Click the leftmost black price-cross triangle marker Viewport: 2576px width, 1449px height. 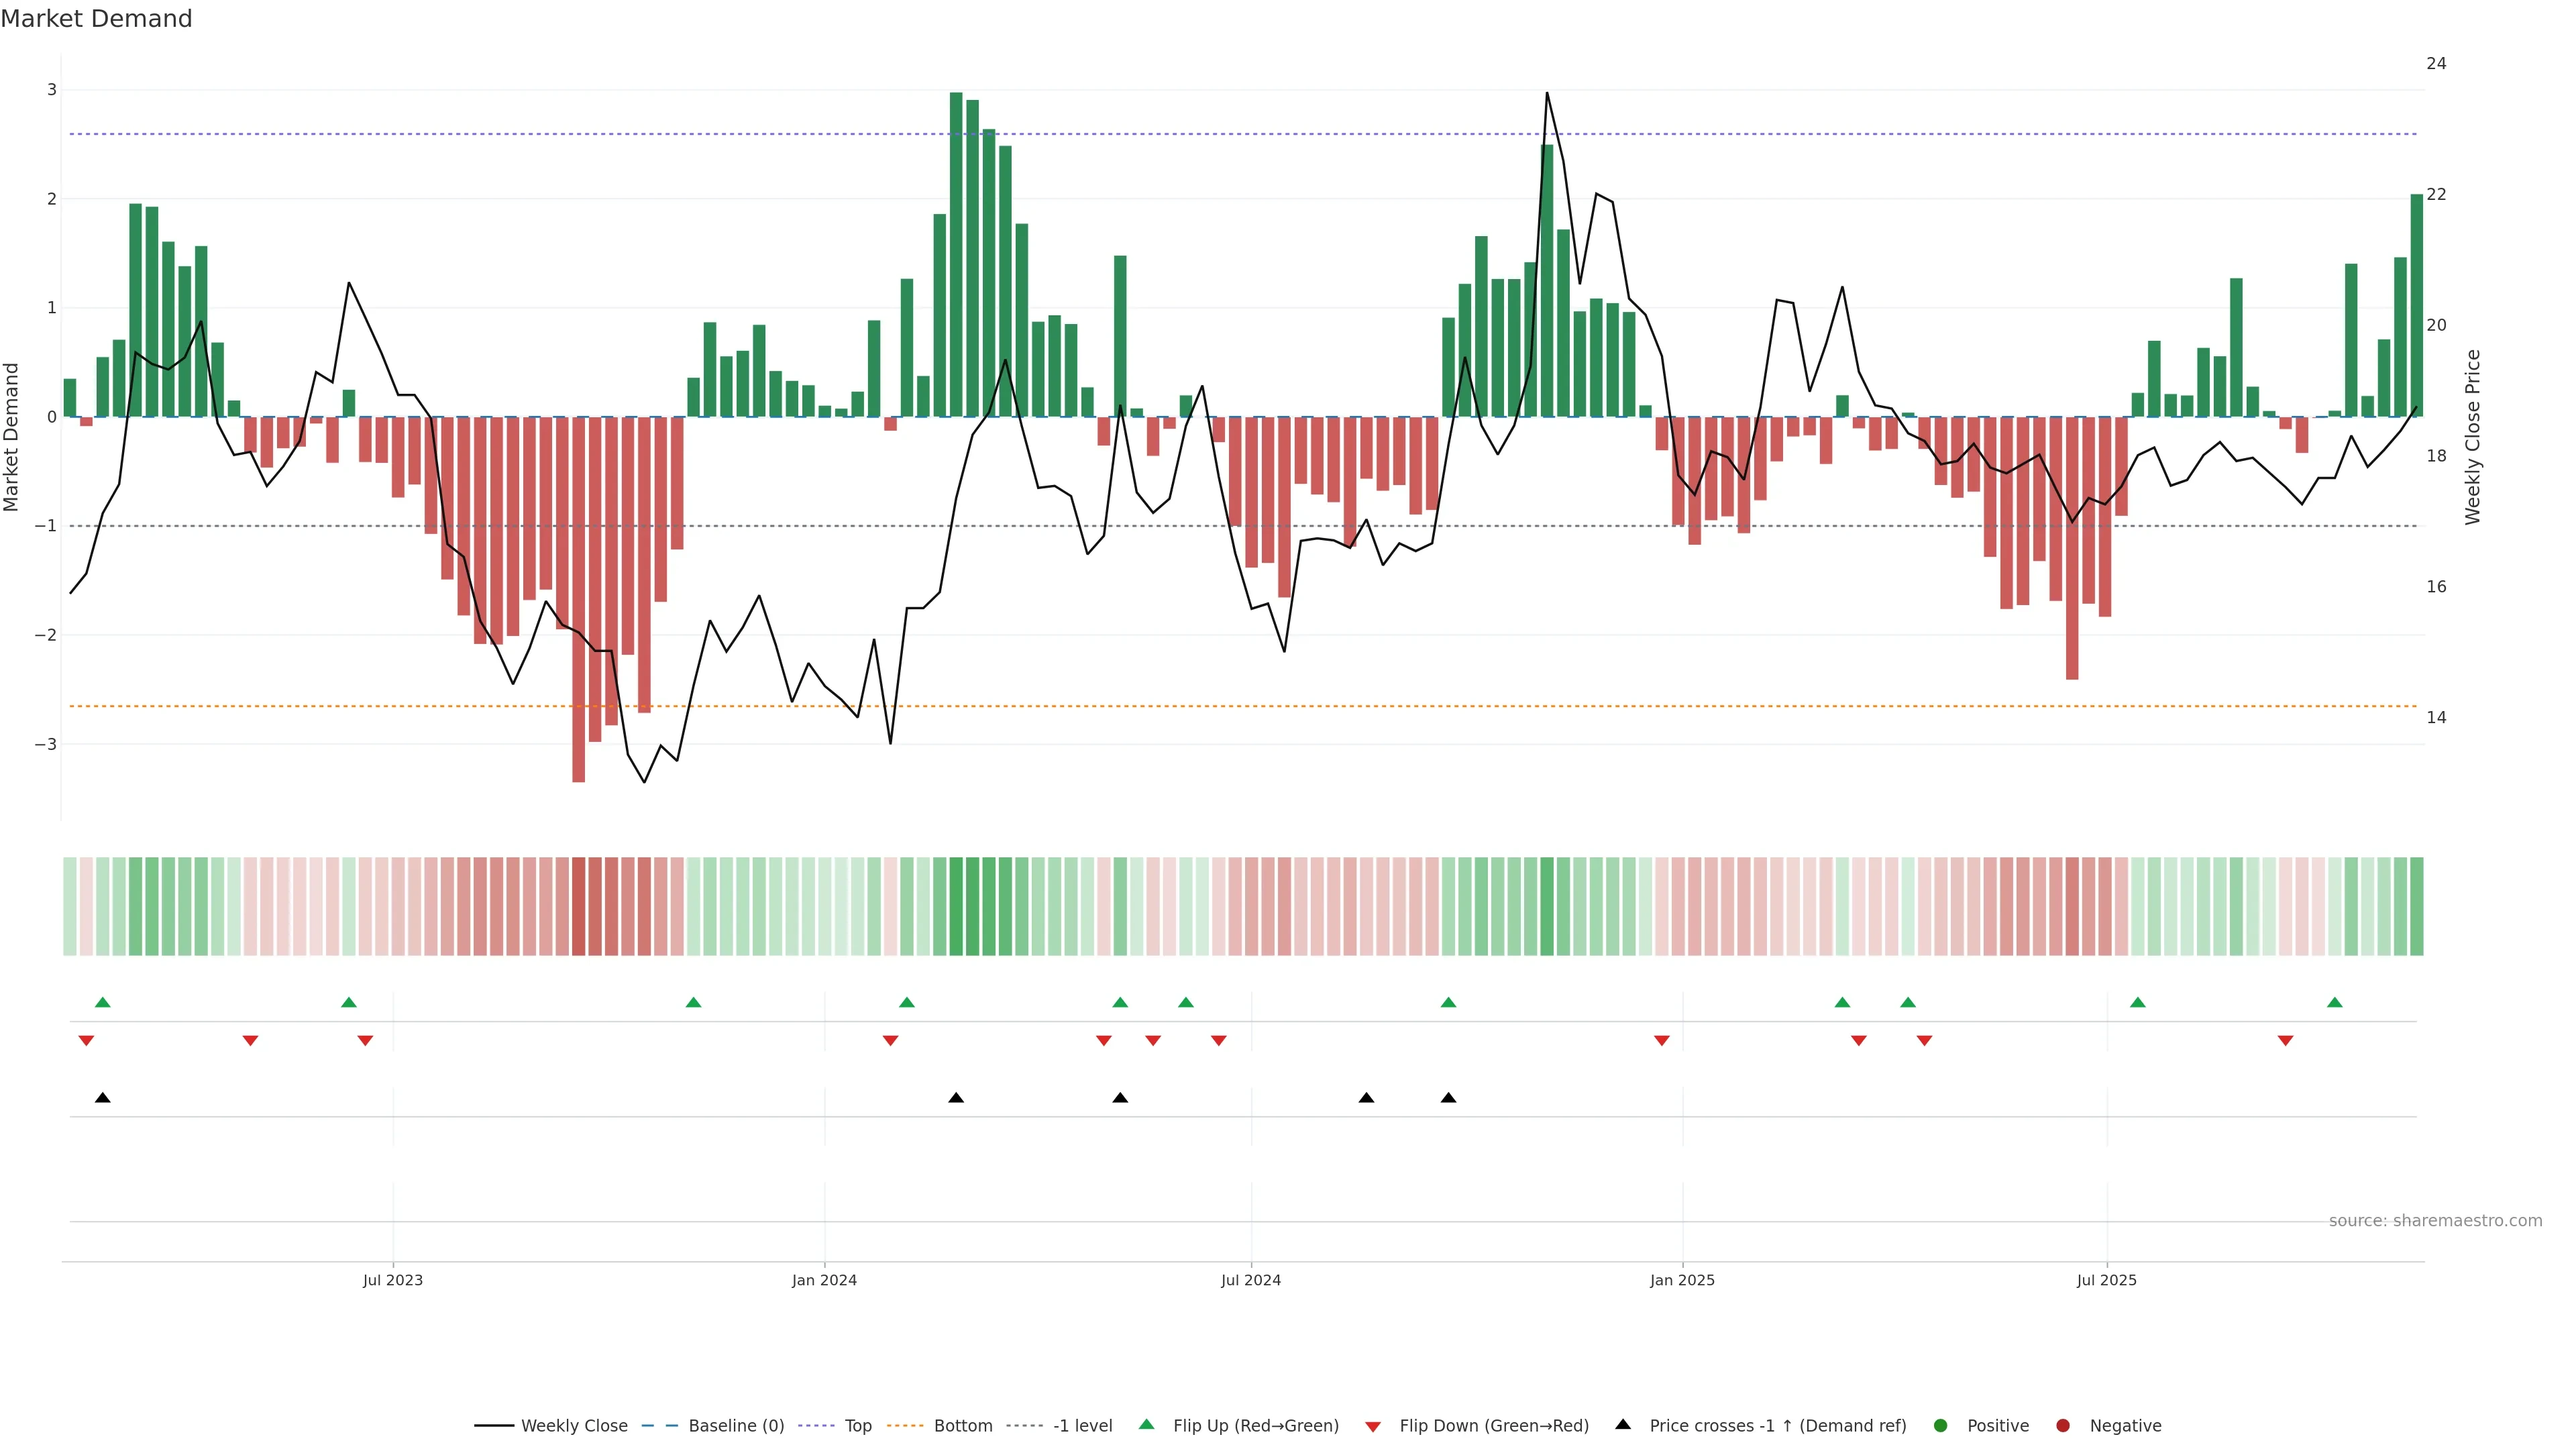[102, 1098]
